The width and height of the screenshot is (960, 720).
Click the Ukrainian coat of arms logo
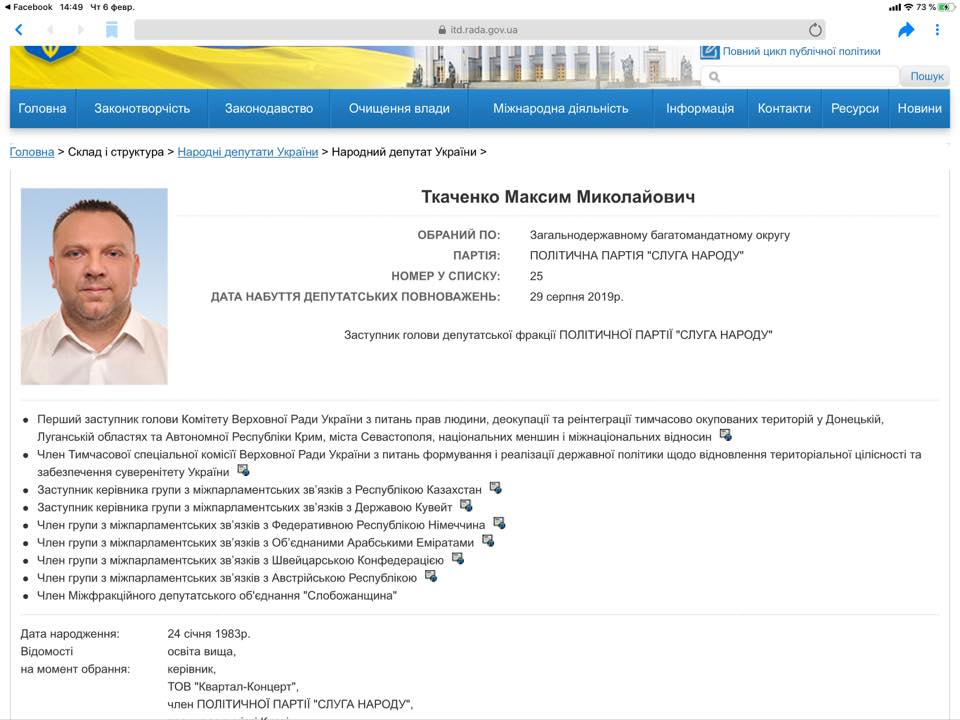pyautogui.click(x=51, y=53)
